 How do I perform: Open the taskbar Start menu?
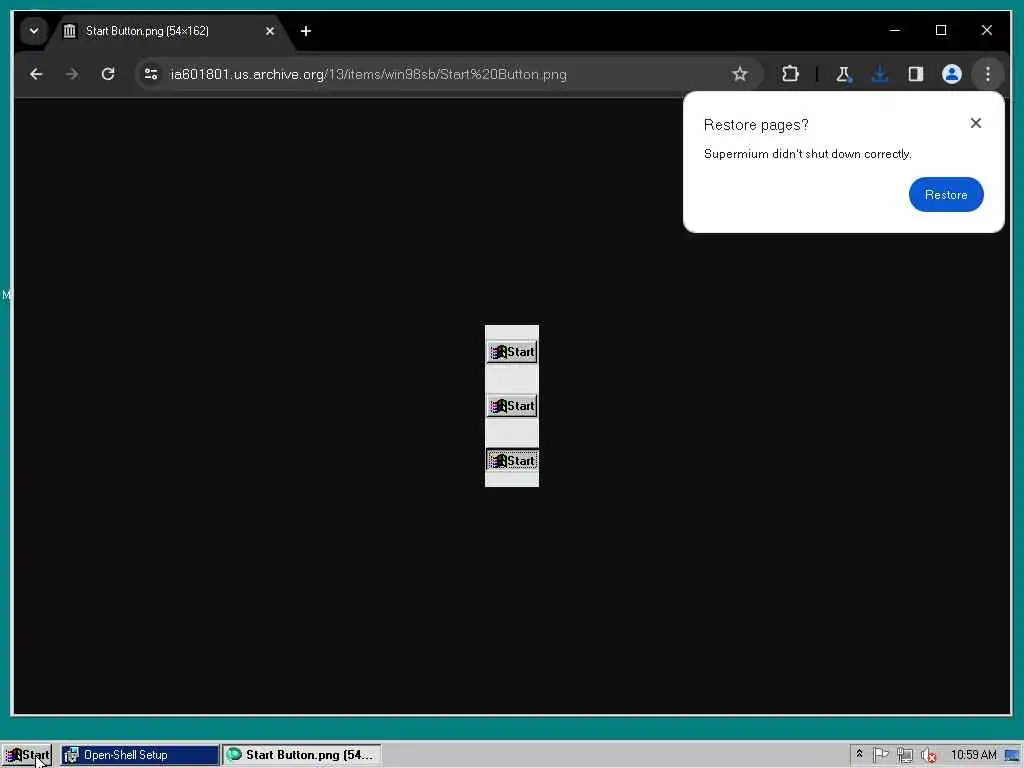tap(27, 755)
